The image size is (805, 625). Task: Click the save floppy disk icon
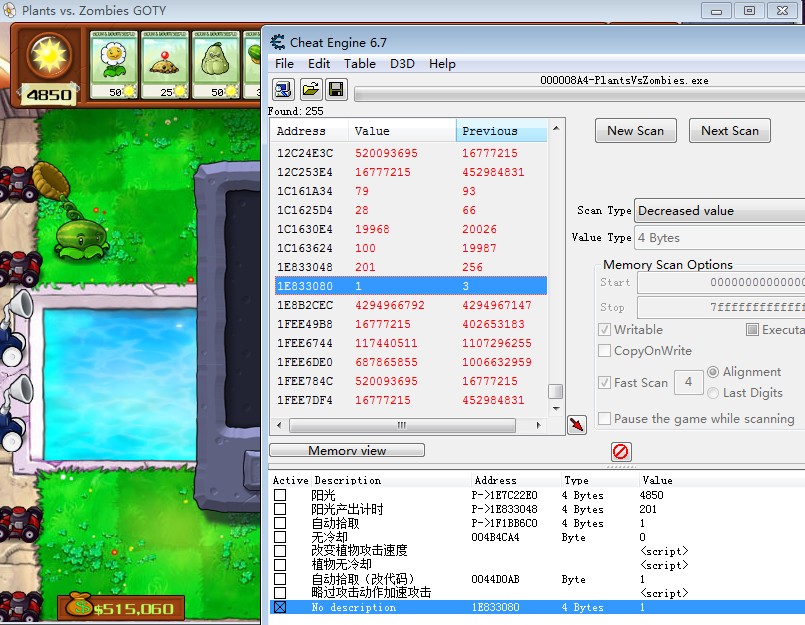[336, 89]
